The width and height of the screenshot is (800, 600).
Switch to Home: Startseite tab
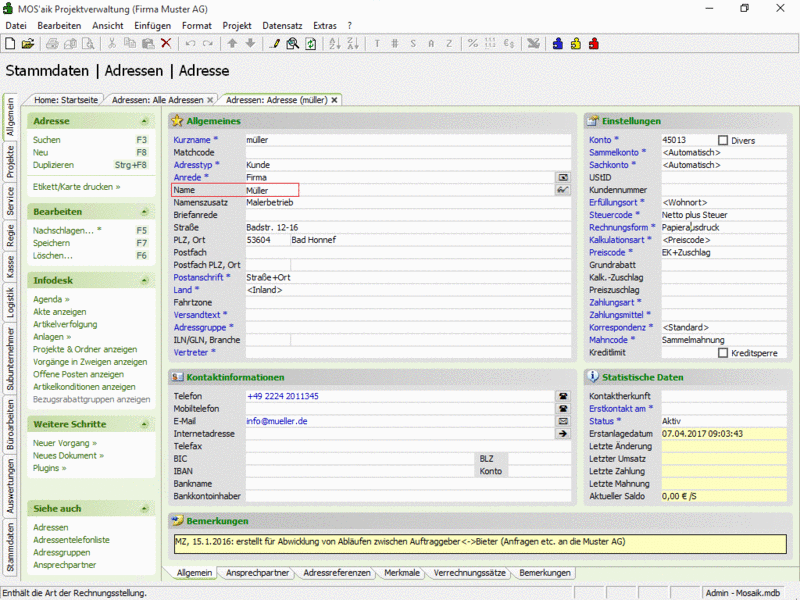(x=66, y=100)
